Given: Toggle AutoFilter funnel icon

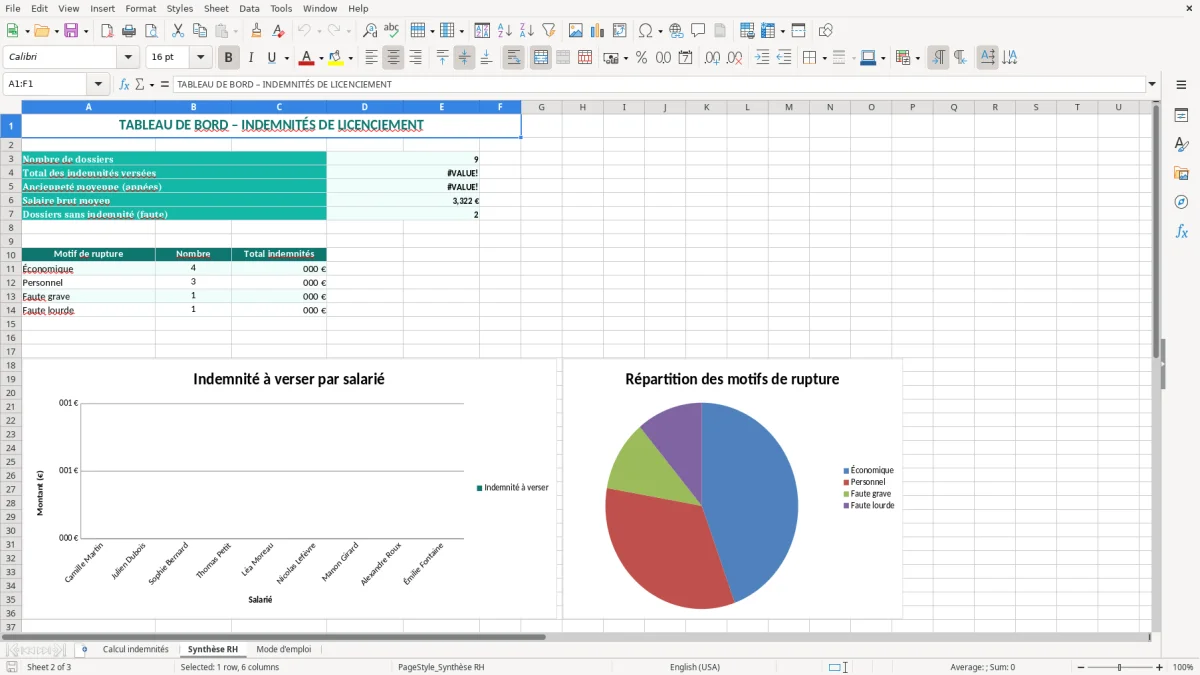Looking at the screenshot, I should [x=549, y=31].
